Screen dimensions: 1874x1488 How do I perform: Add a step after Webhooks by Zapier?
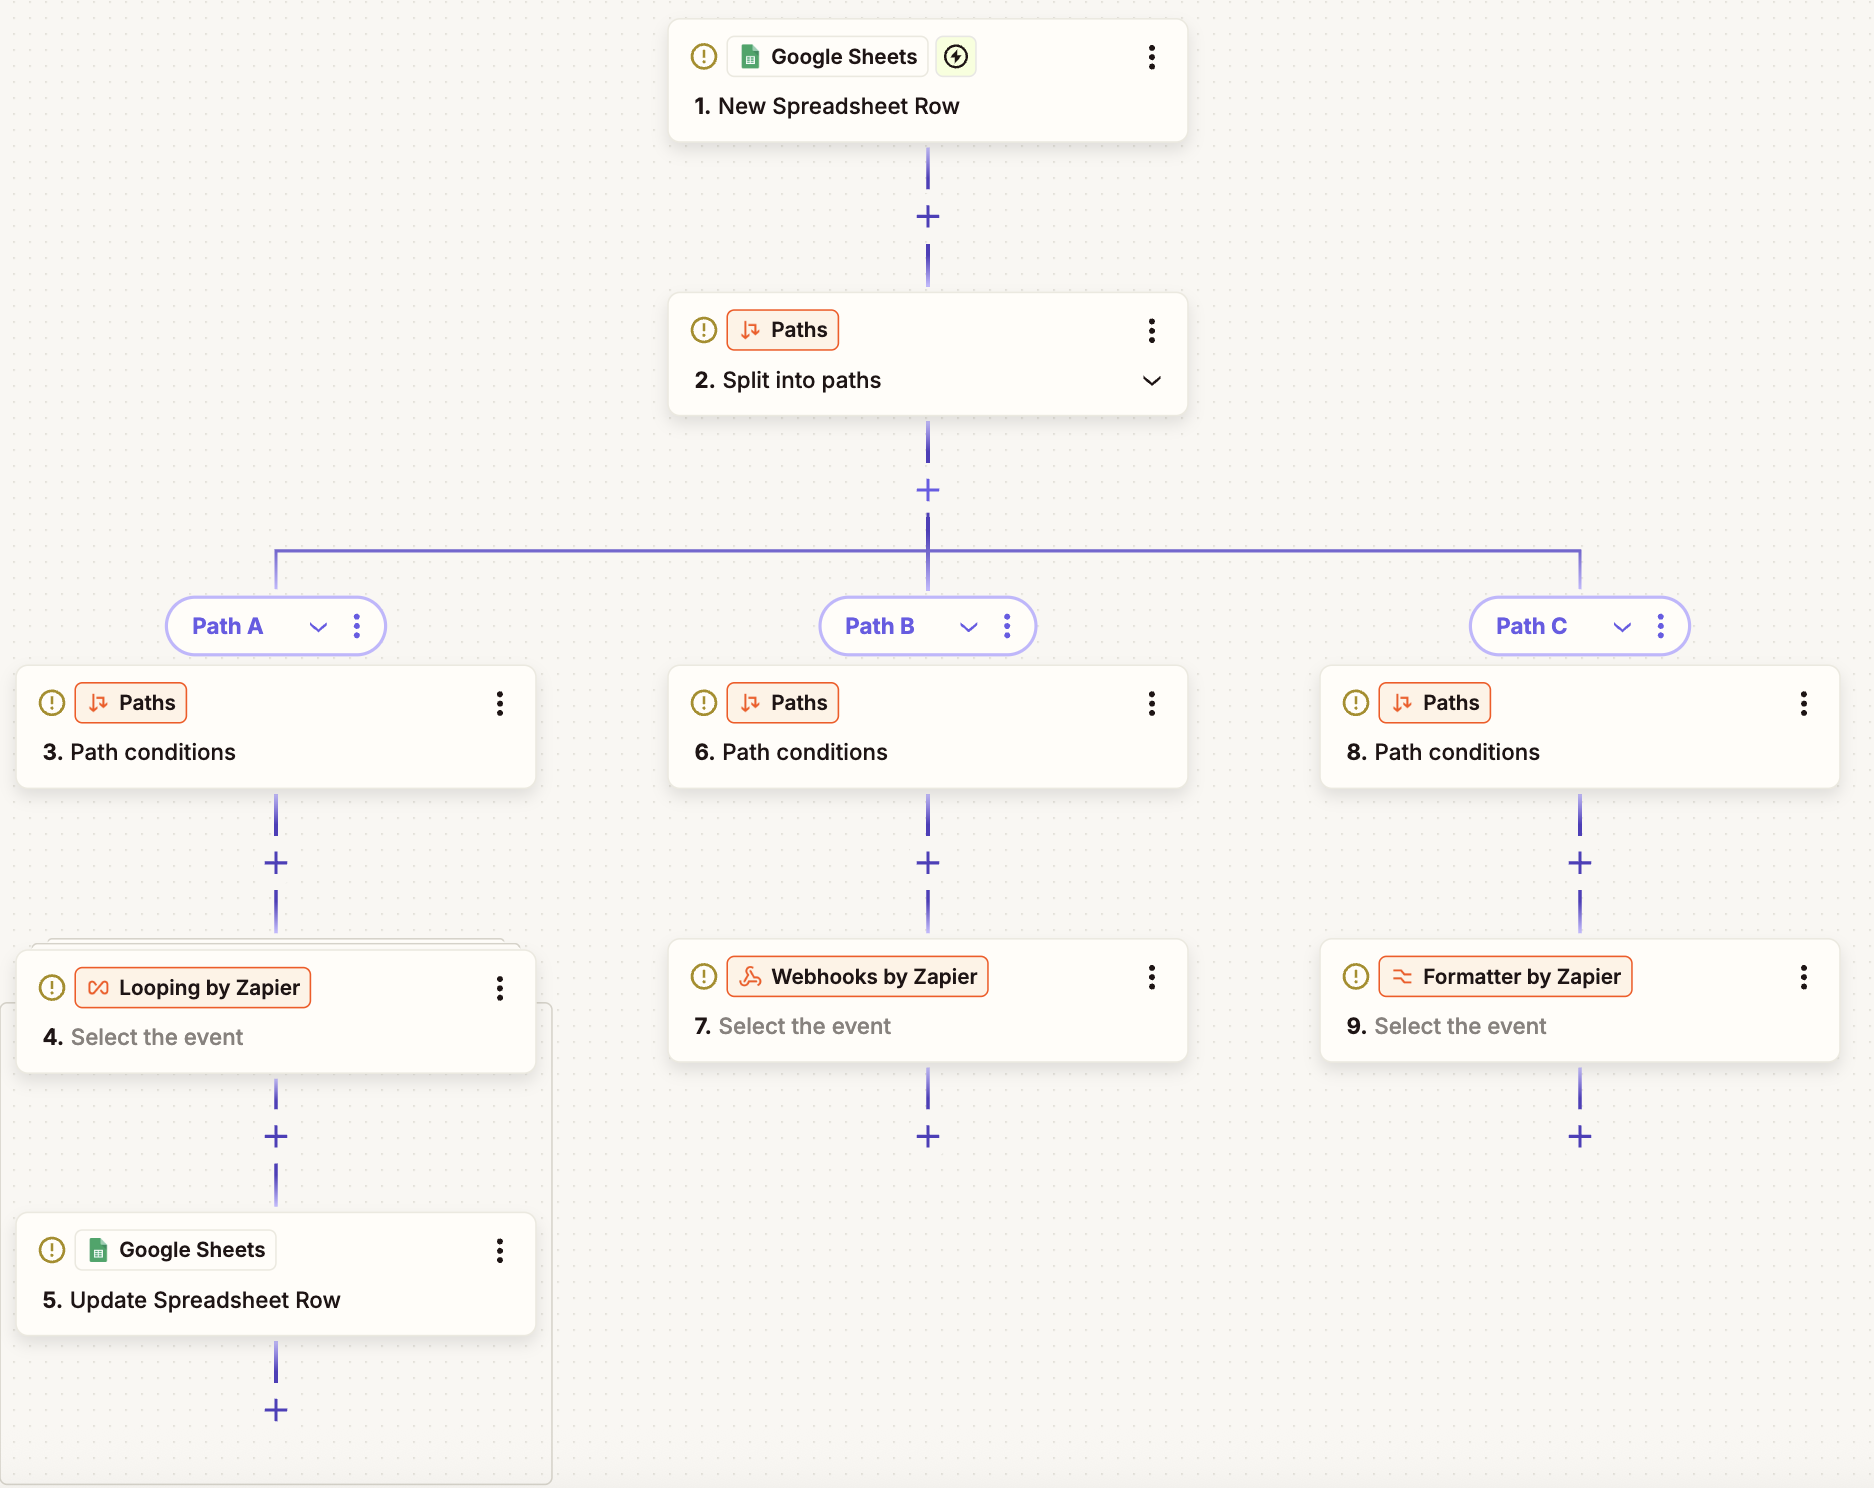coord(928,1137)
